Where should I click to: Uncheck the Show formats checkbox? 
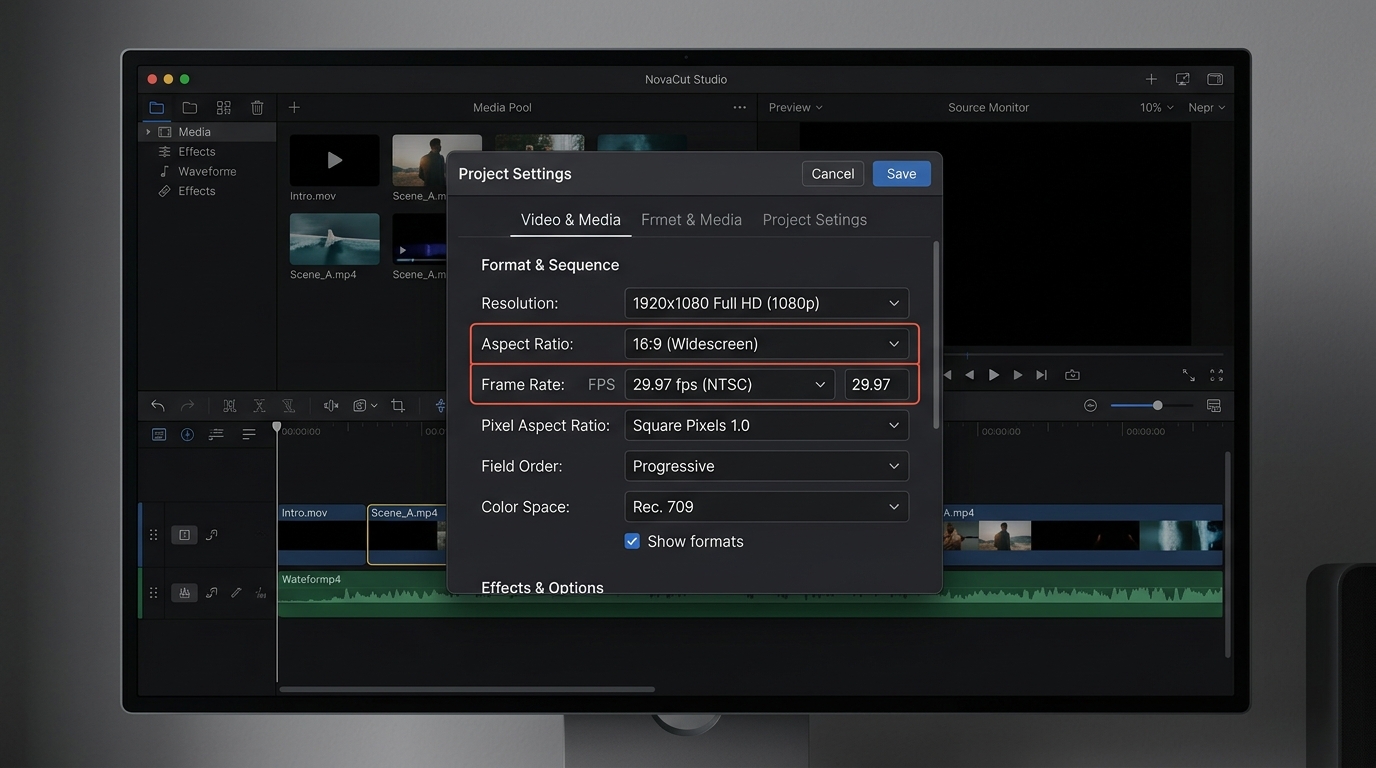click(x=632, y=541)
